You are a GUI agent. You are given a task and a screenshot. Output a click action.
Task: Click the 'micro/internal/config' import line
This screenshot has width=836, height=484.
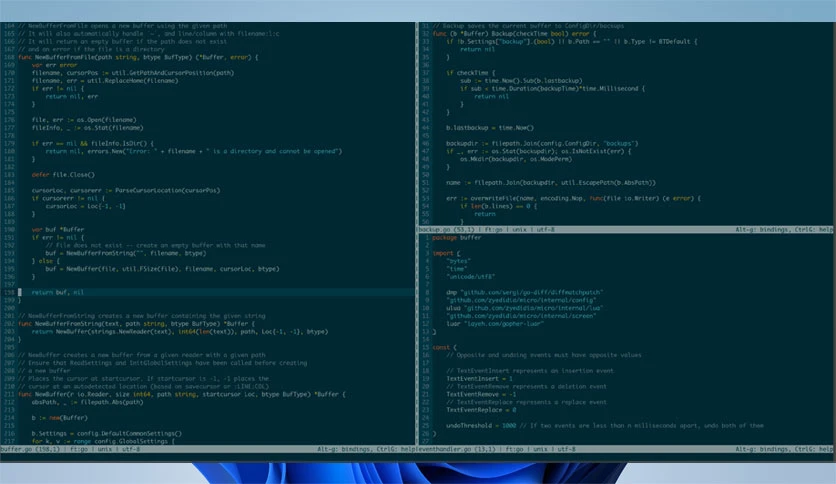(x=521, y=300)
